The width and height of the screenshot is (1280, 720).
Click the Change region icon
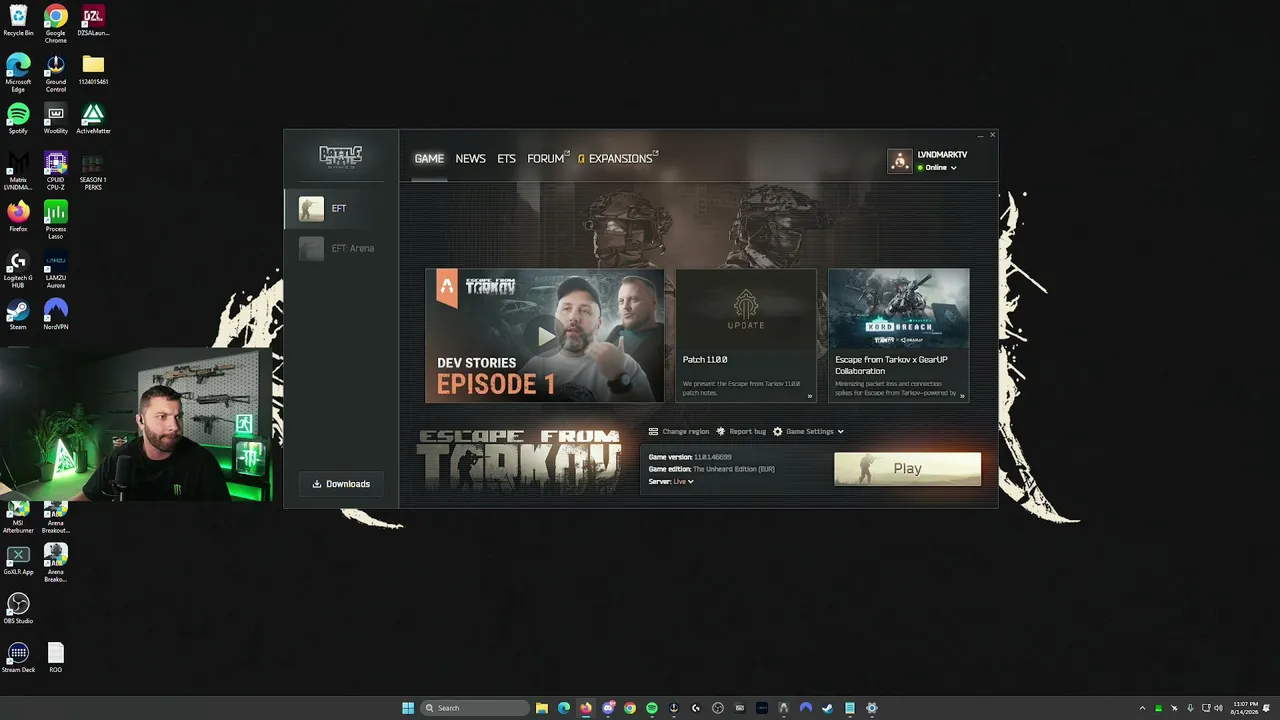[x=653, y=432]
